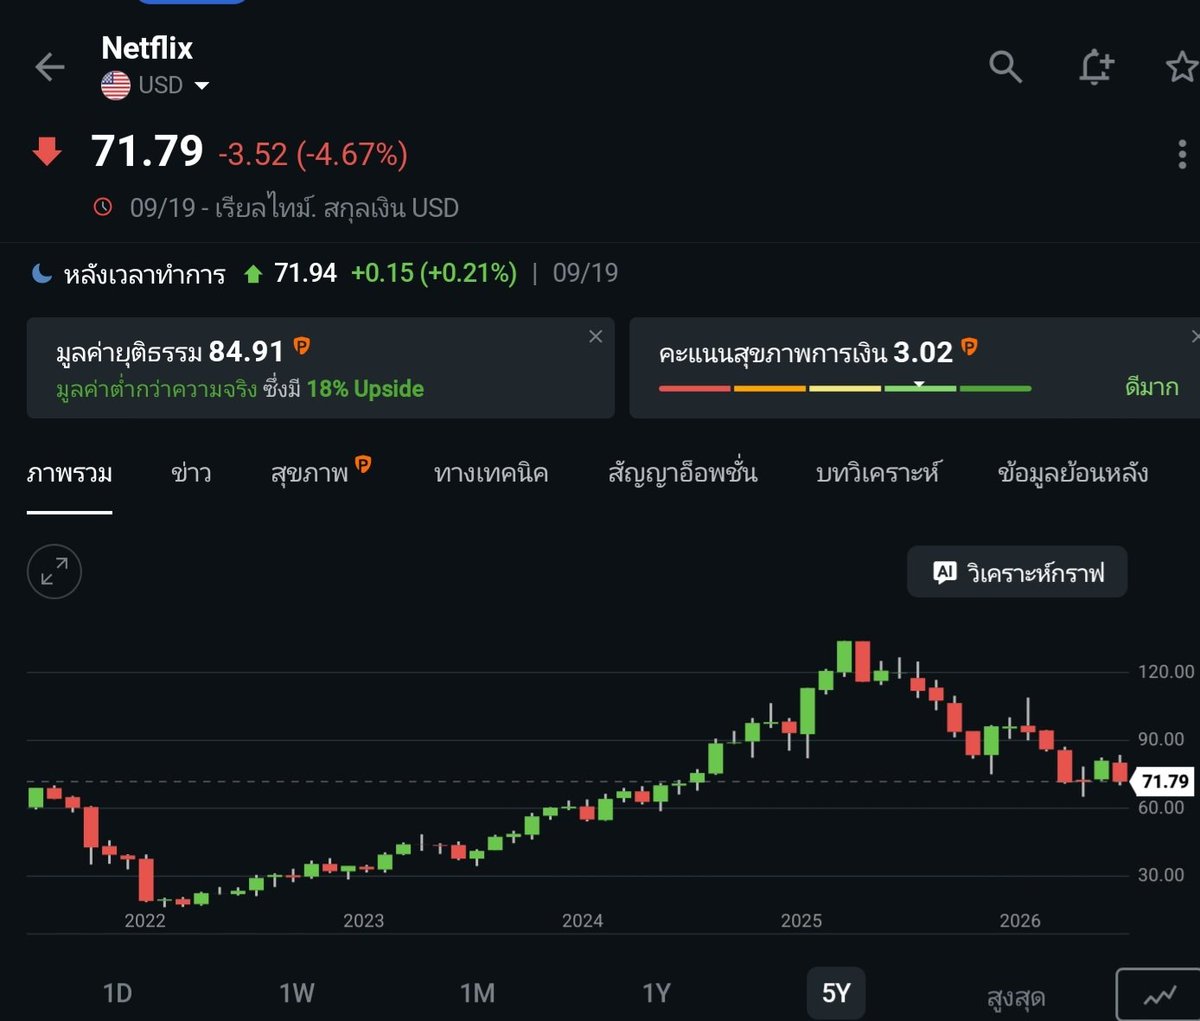Tap the tallest green candle at the 2025 peak
Viewport: 1200px width, 1021px height.
[x=844, y=657]
